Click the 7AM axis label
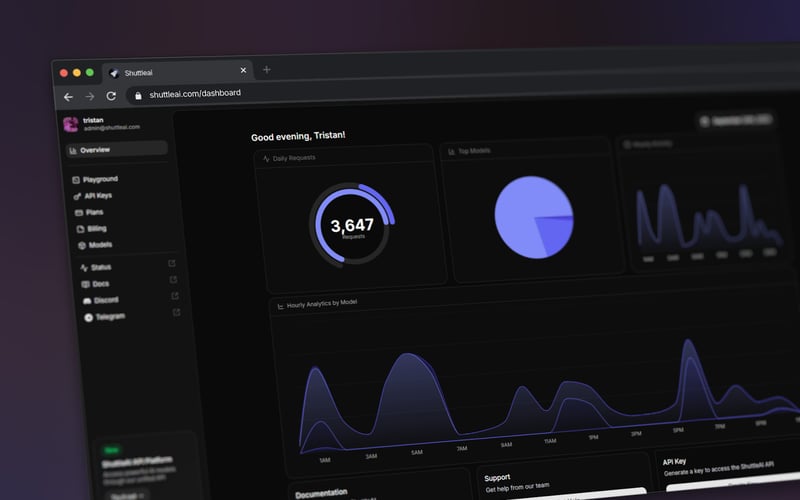Screen dimensions: 800x500 click(x=462, y=448)
